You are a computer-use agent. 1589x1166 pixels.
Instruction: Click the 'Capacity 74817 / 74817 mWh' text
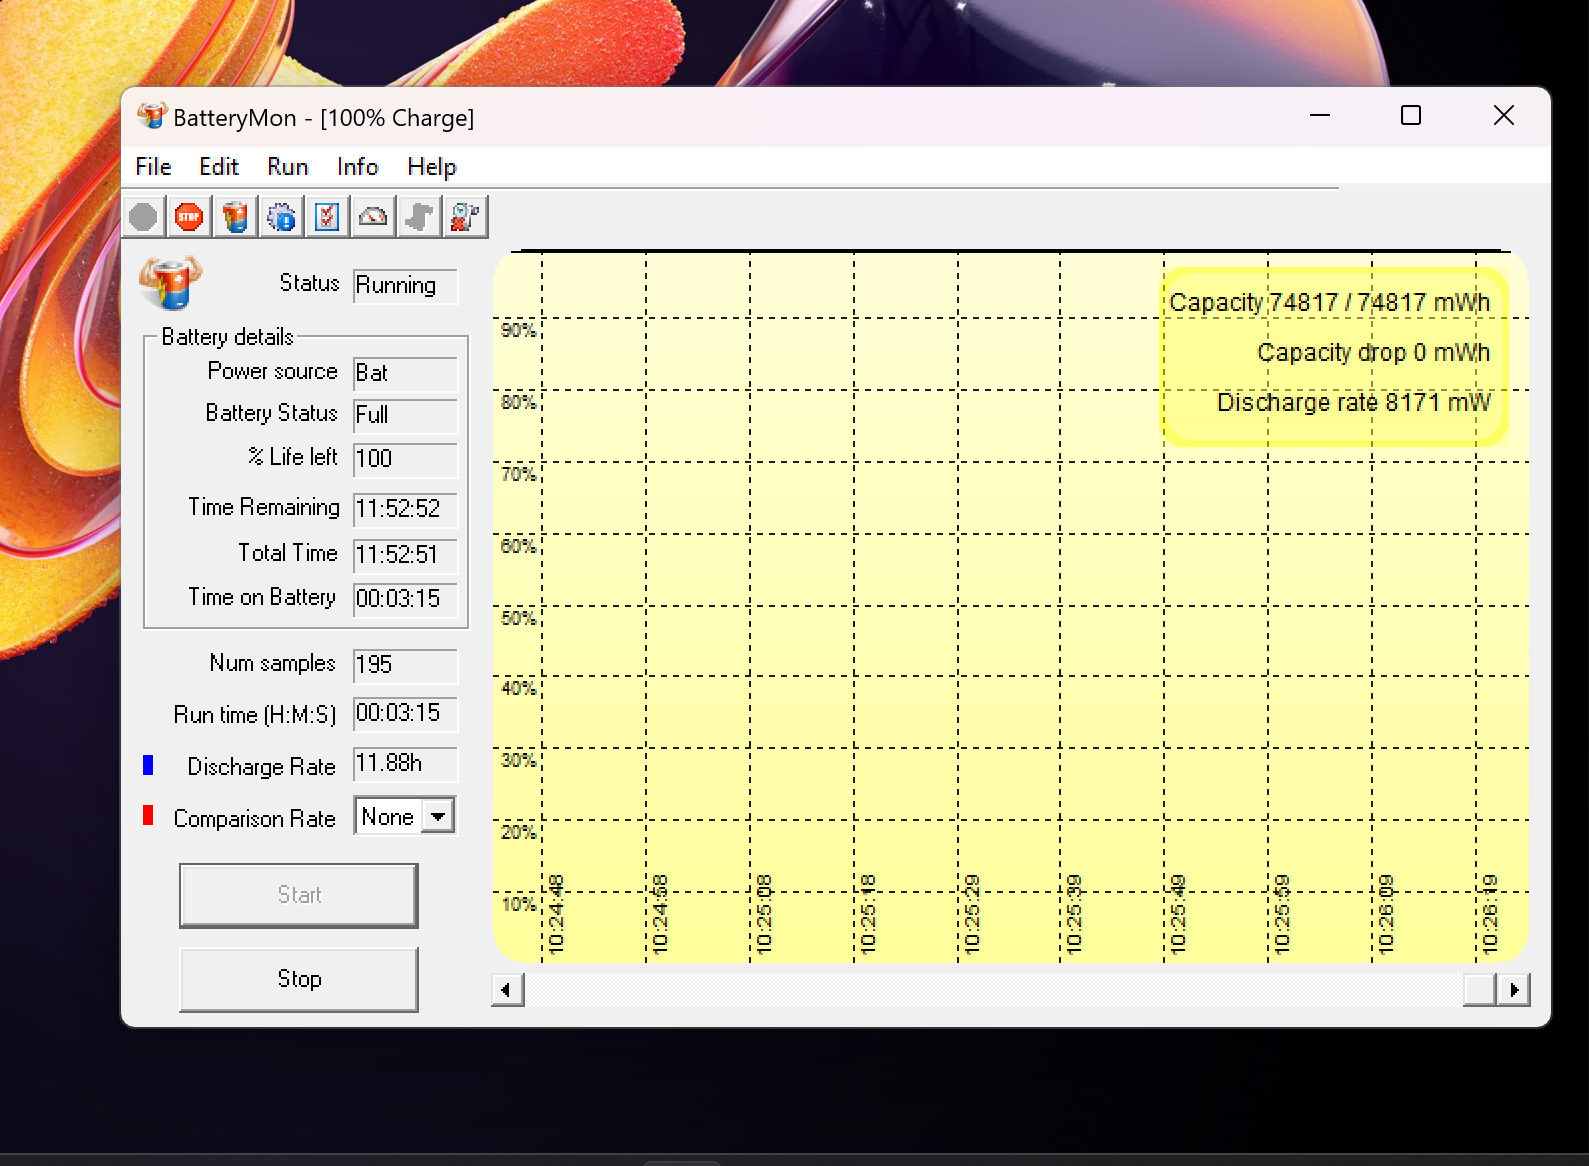pyautogui.click(x=1329, y=302)
